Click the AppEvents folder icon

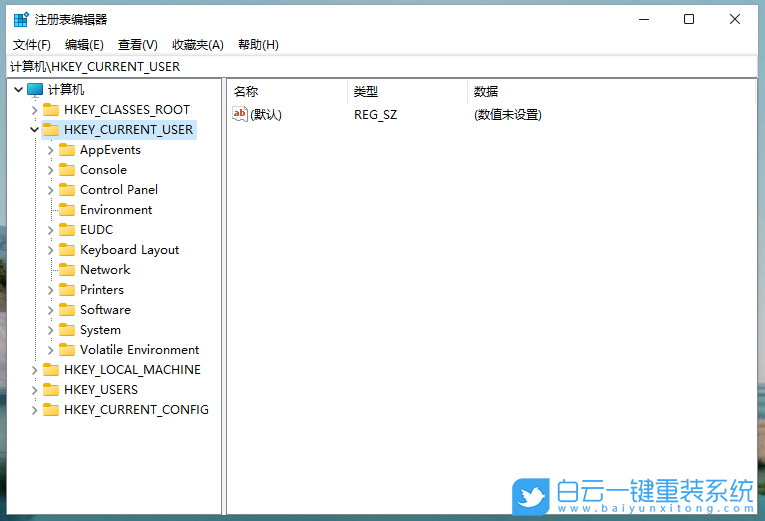point(67,150)
